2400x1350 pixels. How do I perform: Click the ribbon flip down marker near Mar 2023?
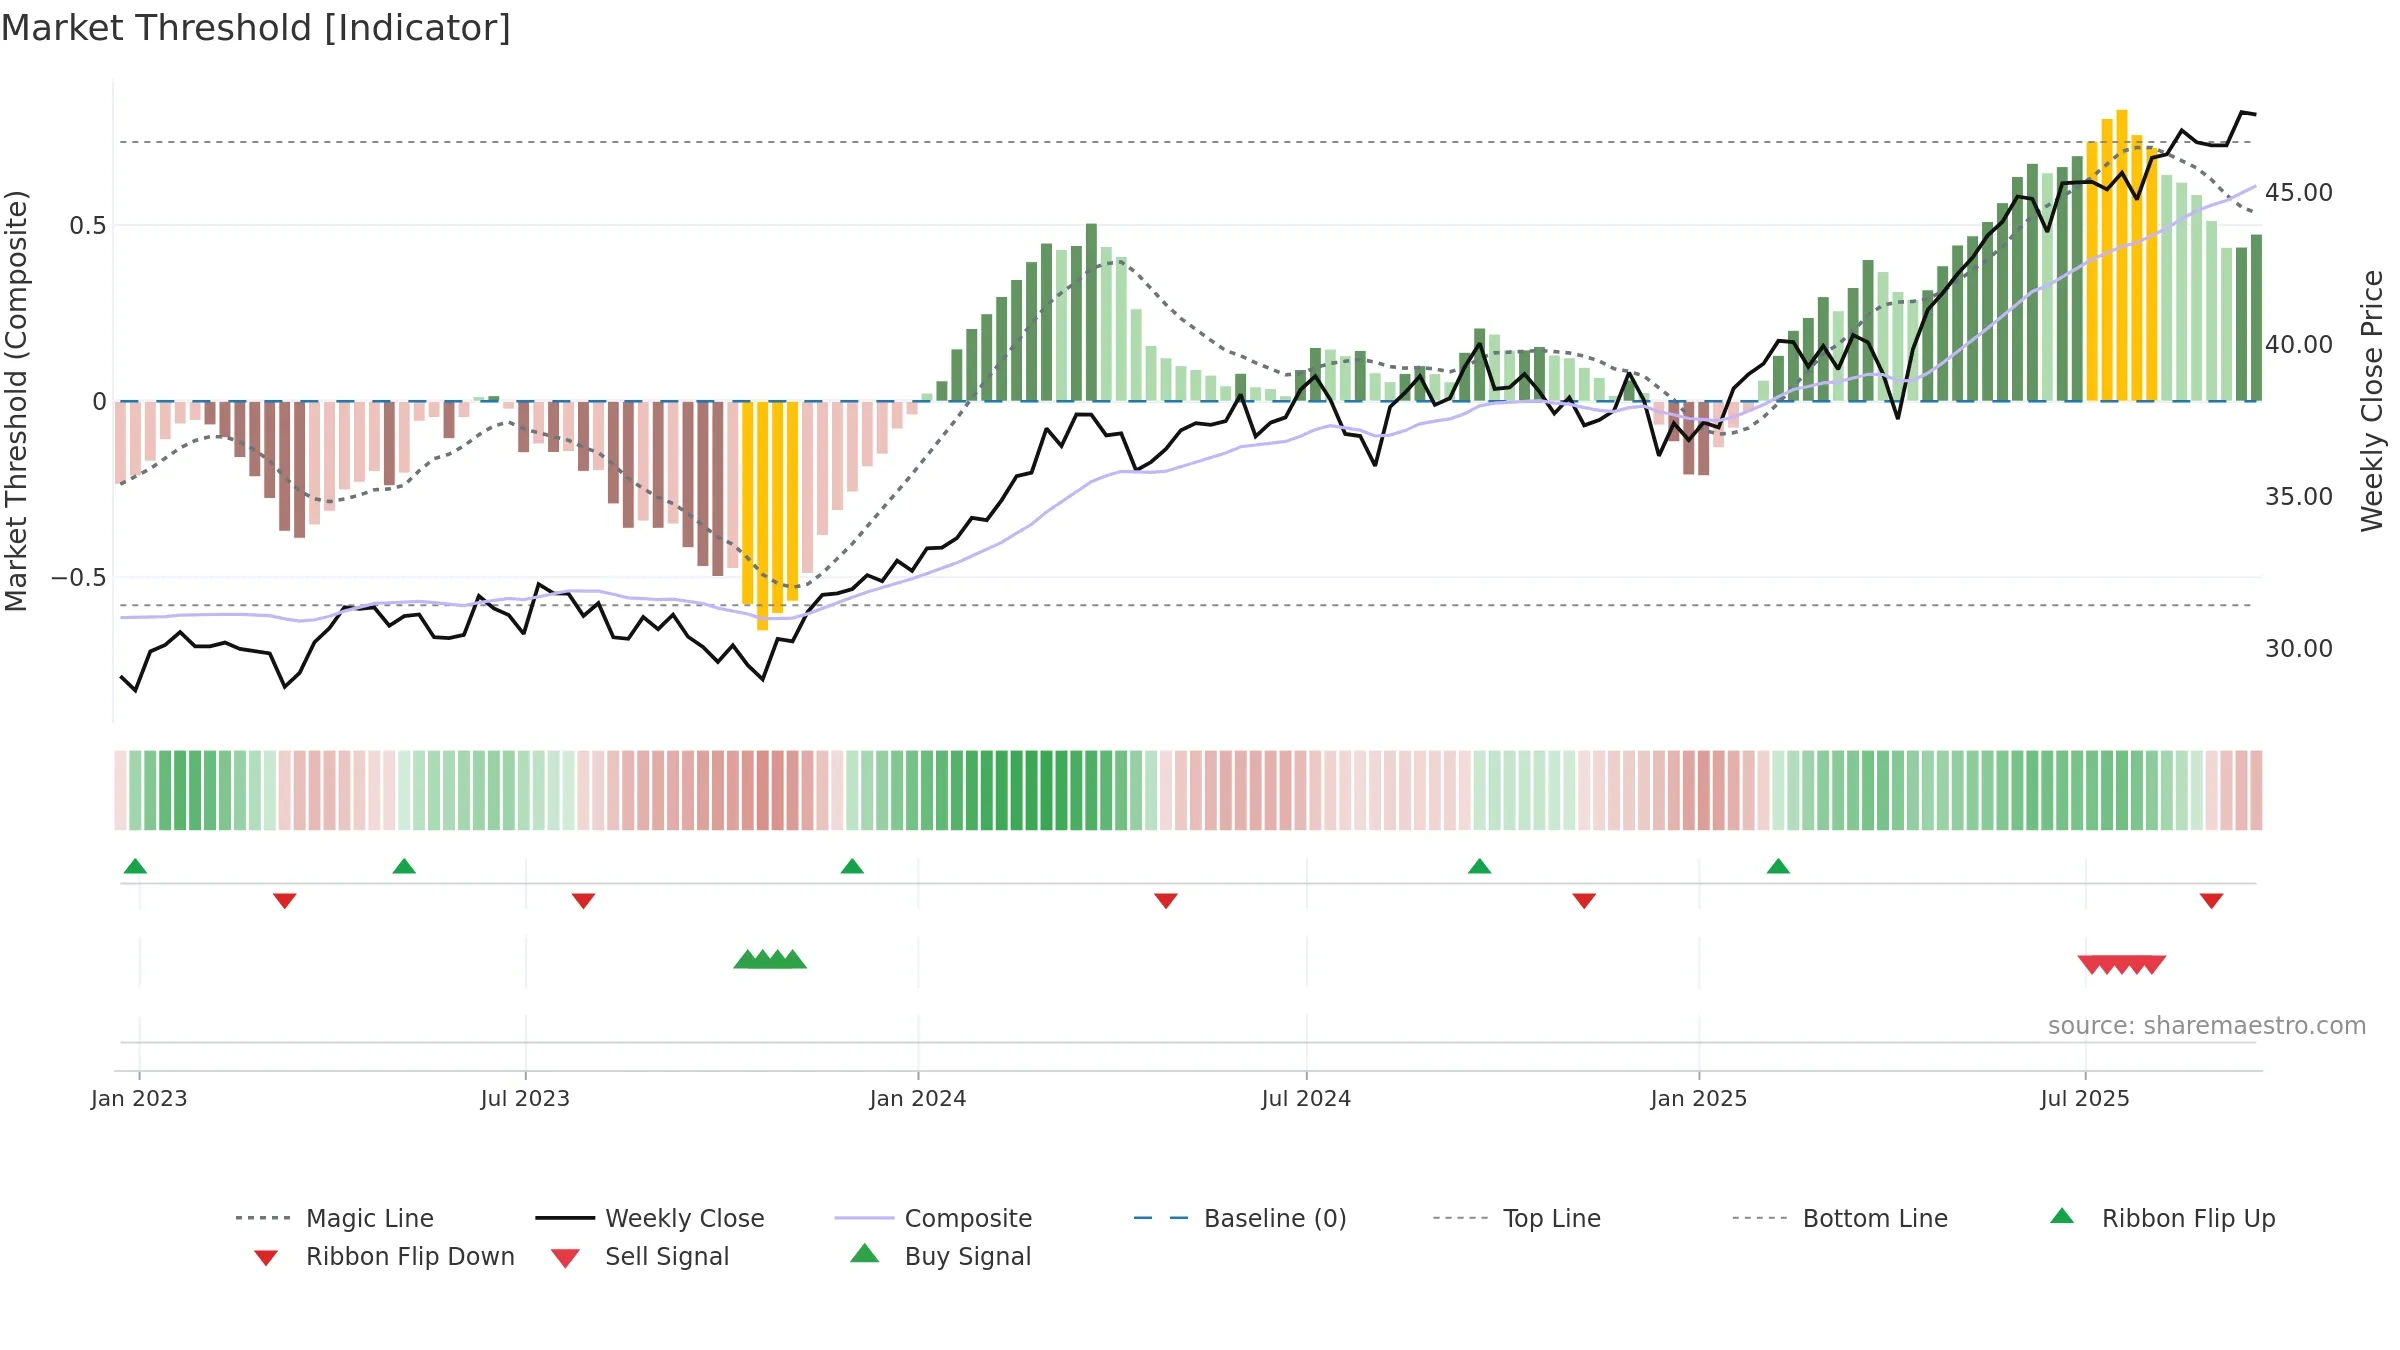click(285, 901)
